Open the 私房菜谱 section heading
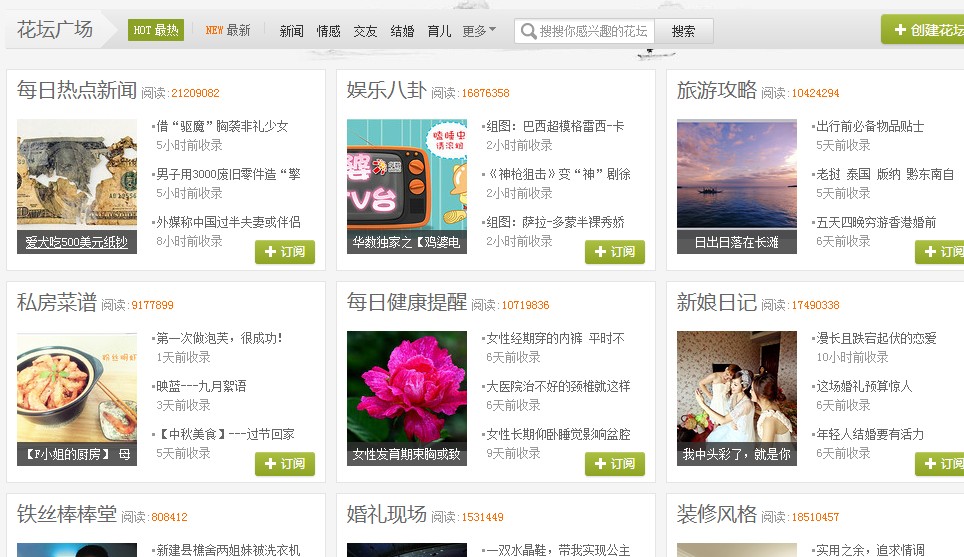This screenshot has height=557, width=964. pos(57,302)
